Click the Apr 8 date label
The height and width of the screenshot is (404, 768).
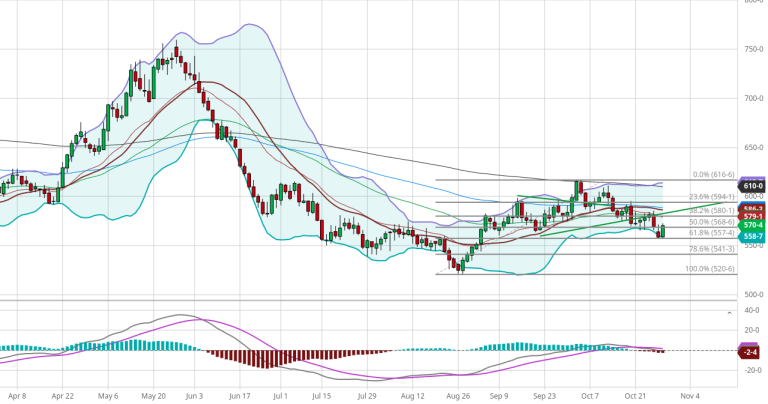click(x=17, y=394)
